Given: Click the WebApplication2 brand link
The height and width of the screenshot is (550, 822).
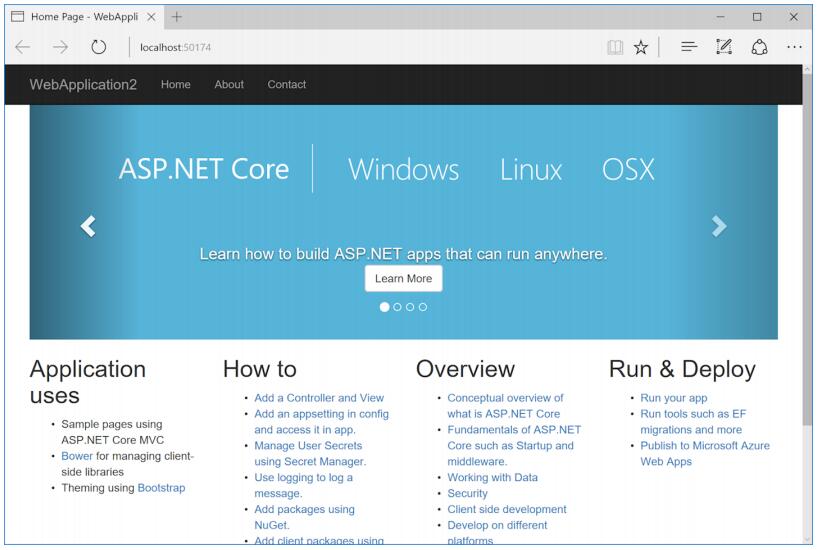Looking at the screenshot, I should click(83, 84).
